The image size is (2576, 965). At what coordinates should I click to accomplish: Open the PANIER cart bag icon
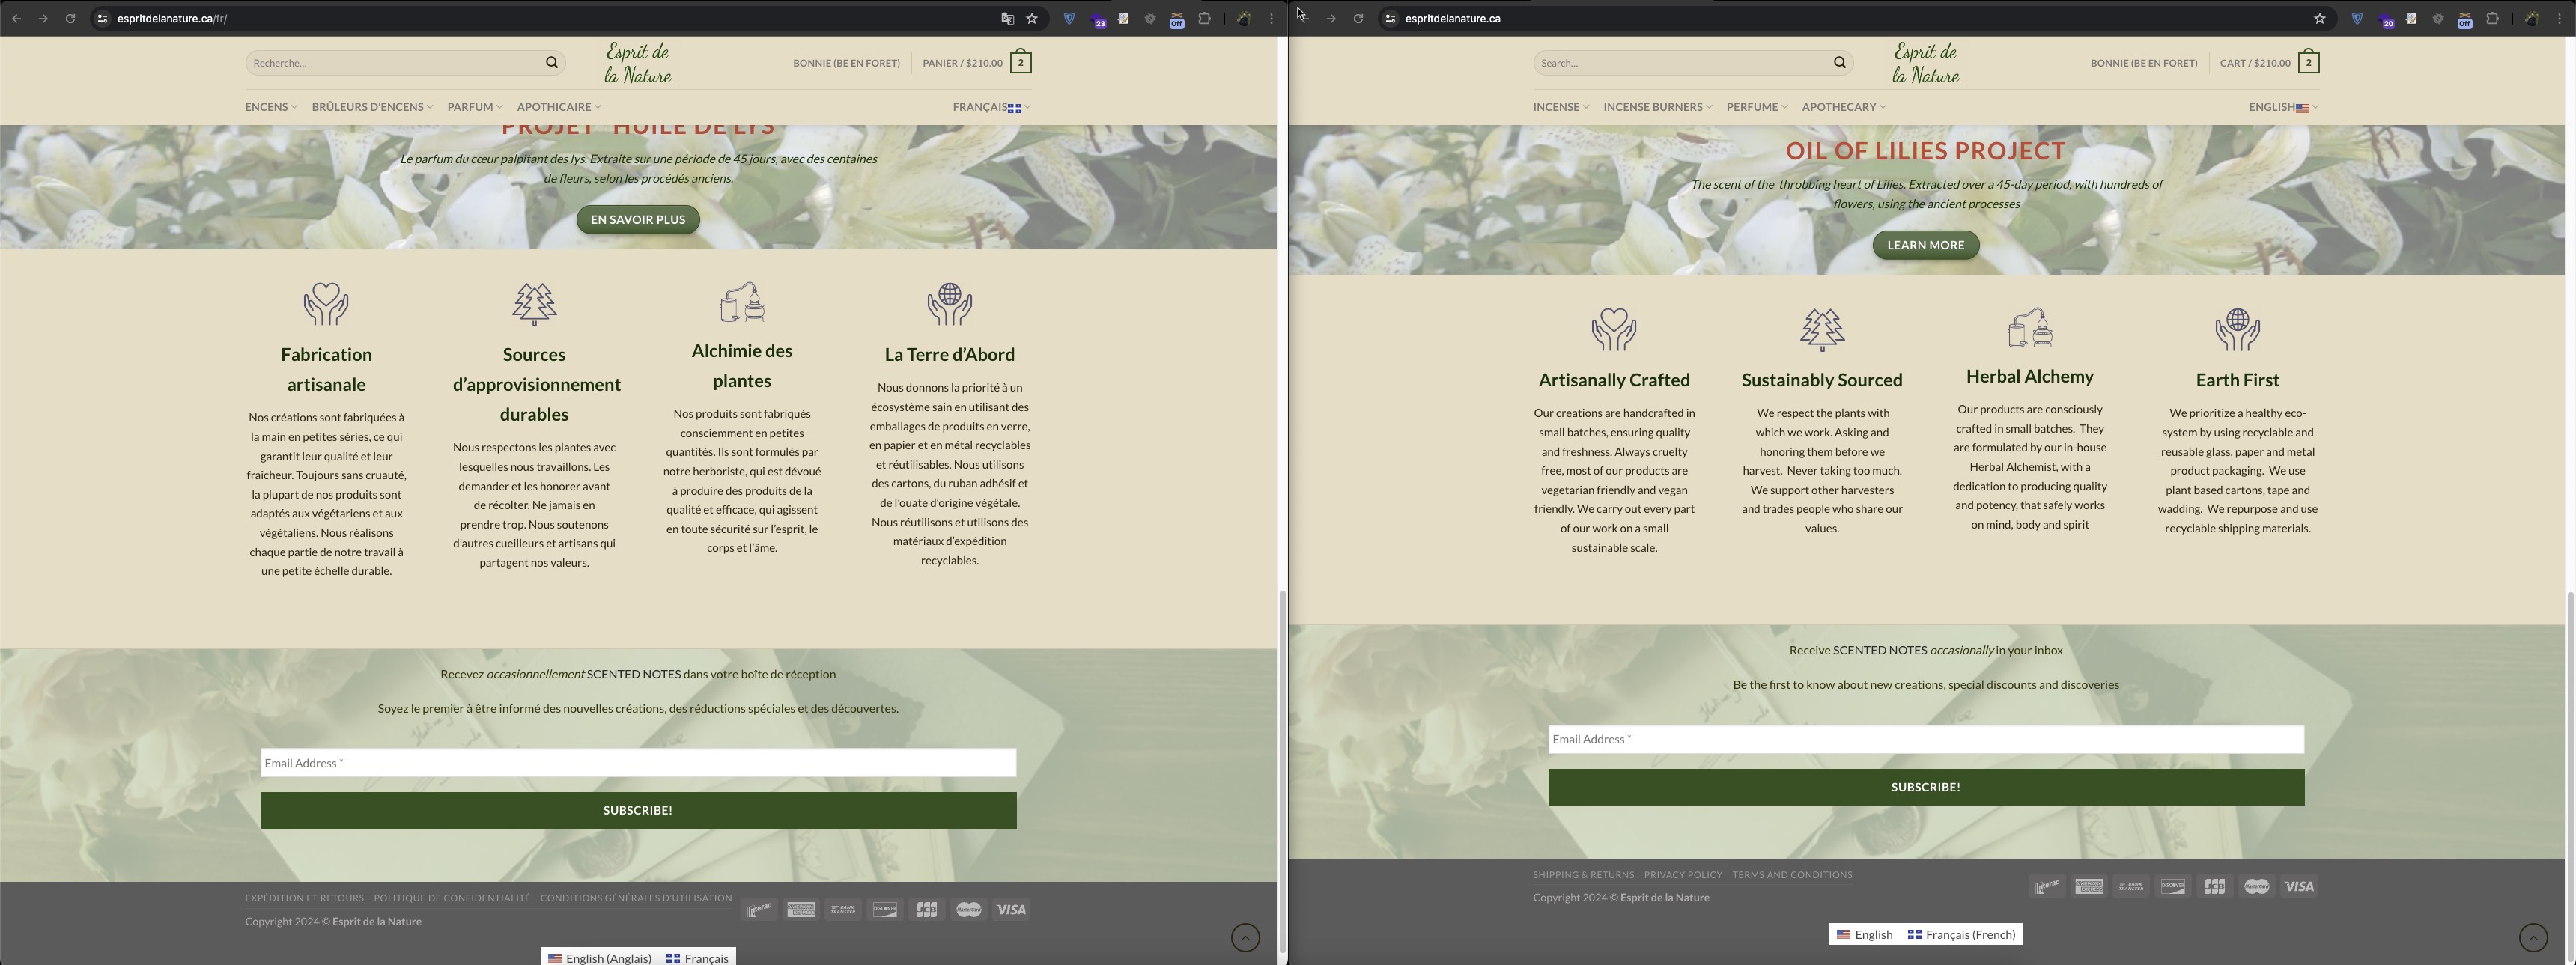click(x=1020, y=62)
